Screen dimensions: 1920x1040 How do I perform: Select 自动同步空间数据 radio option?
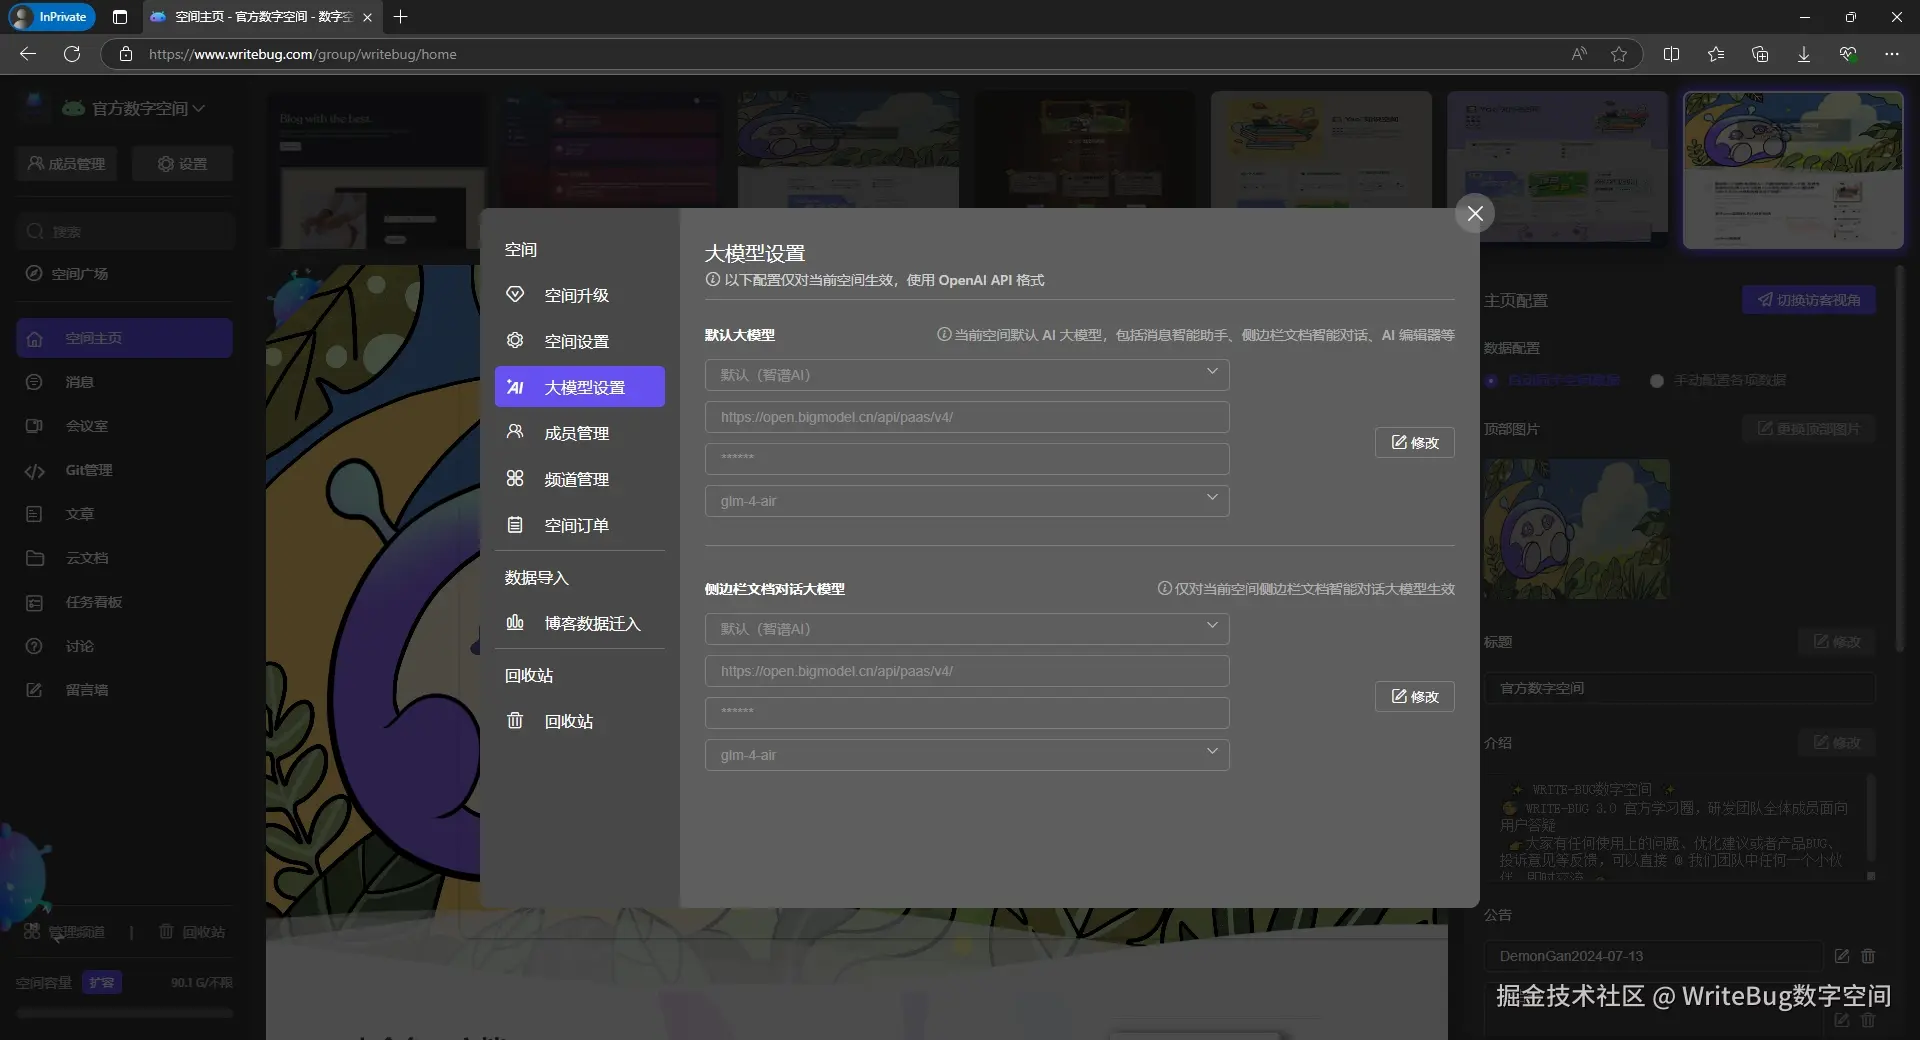click(x=1491, y=380)
